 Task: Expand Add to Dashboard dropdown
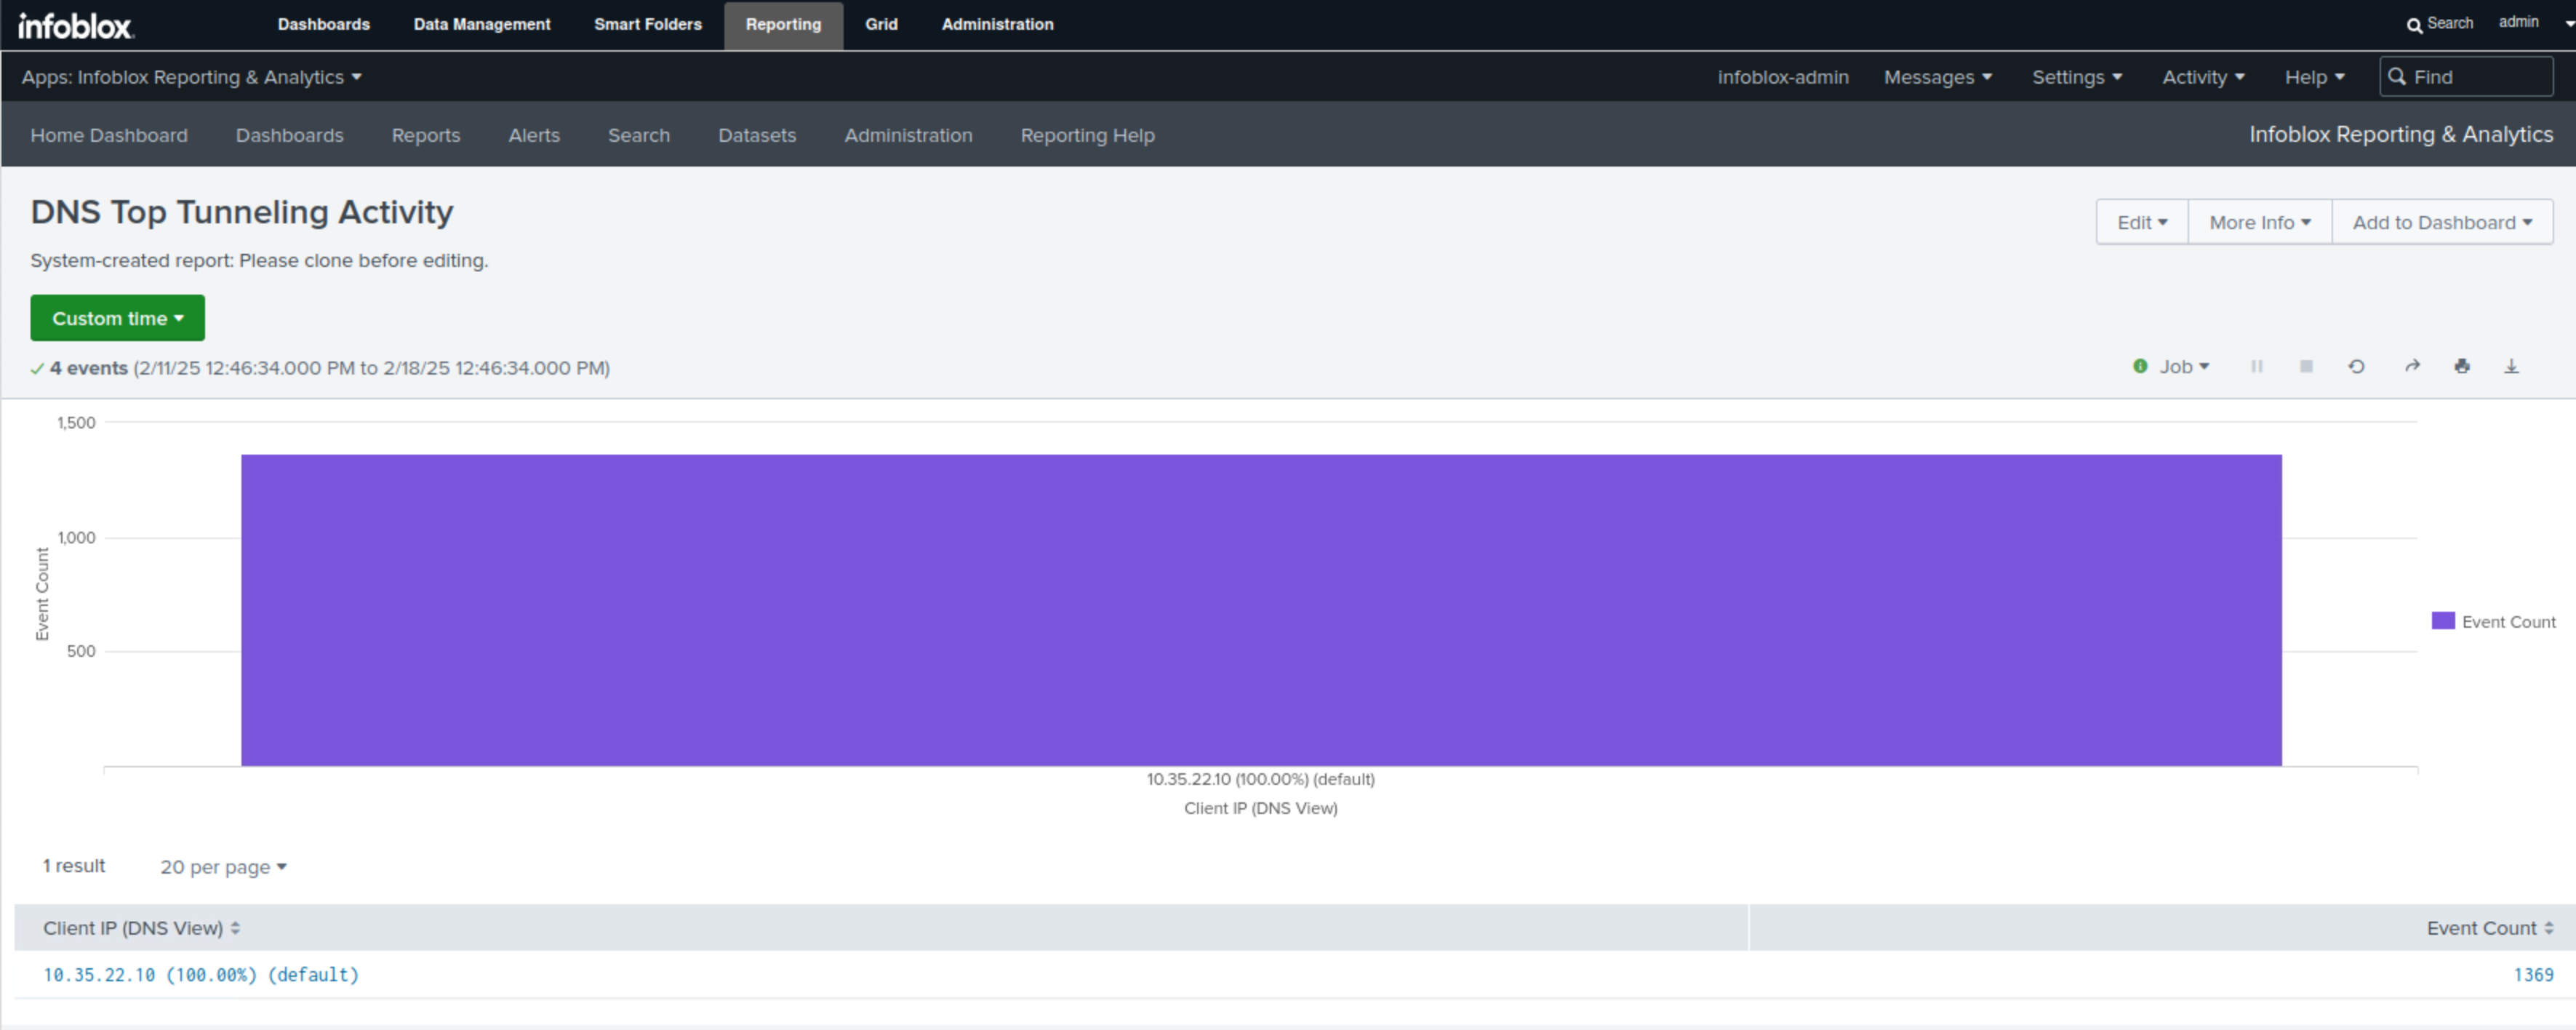2441,222
